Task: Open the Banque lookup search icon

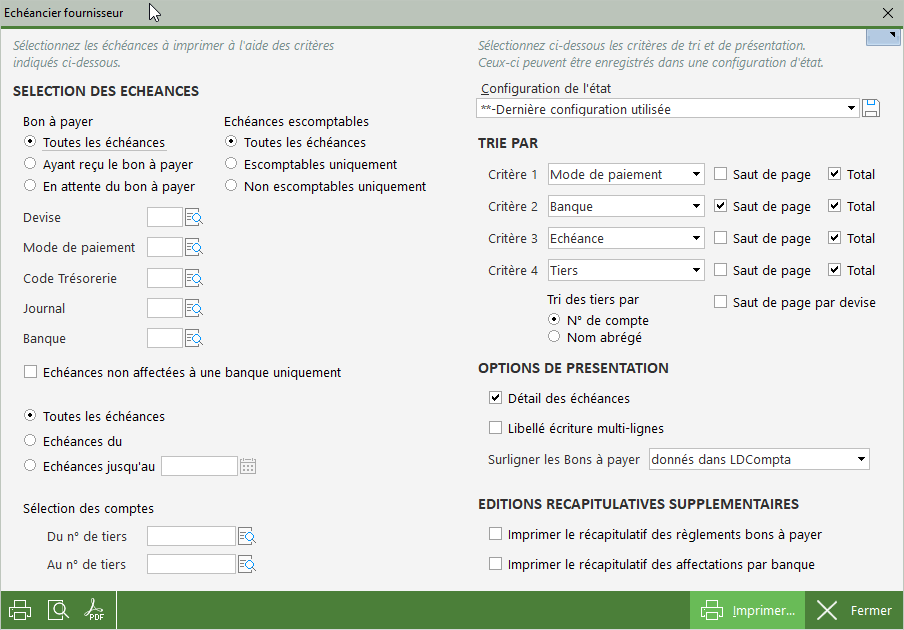Action: (x=194, y=339)
